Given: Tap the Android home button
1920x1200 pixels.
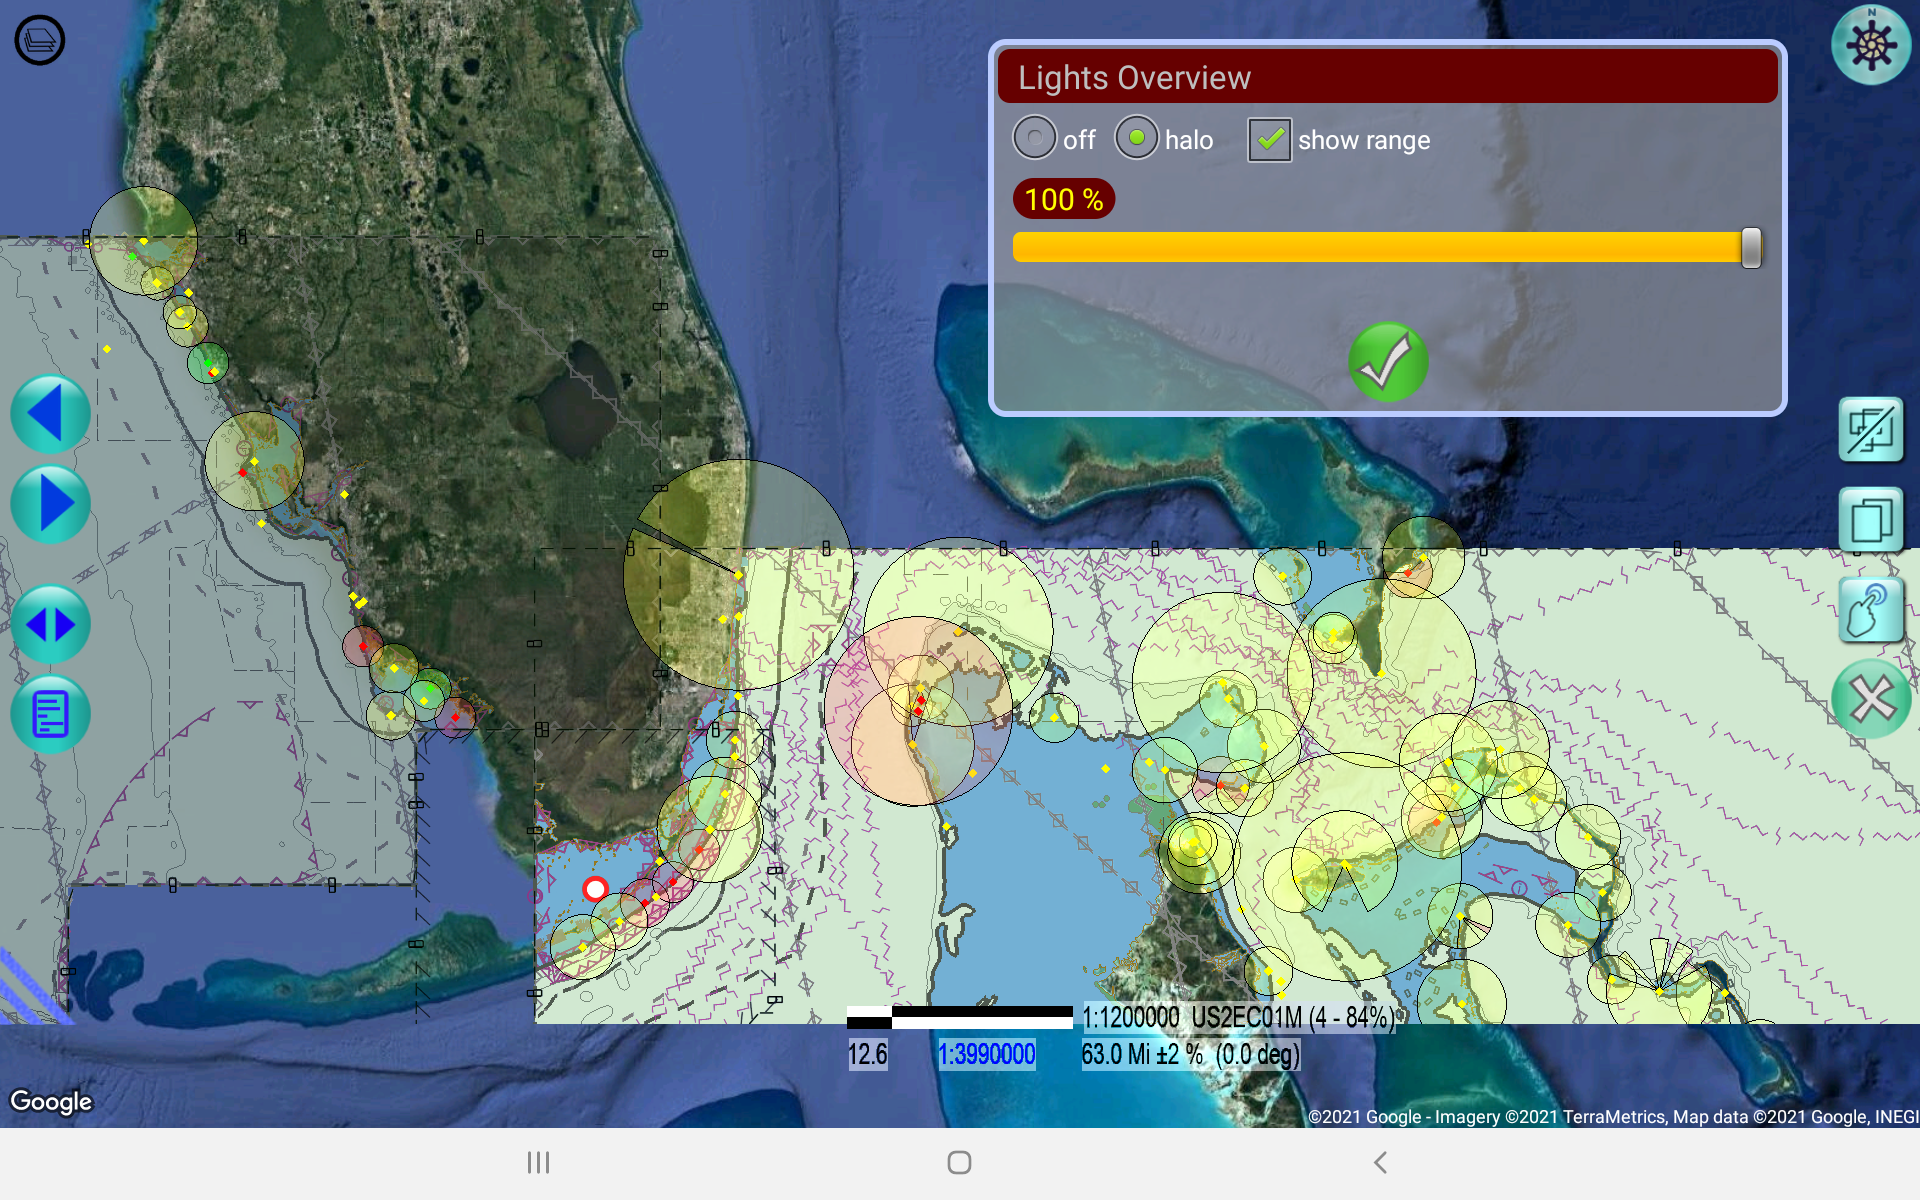Looking at the screenshot, I should (x=959, y=1162).
